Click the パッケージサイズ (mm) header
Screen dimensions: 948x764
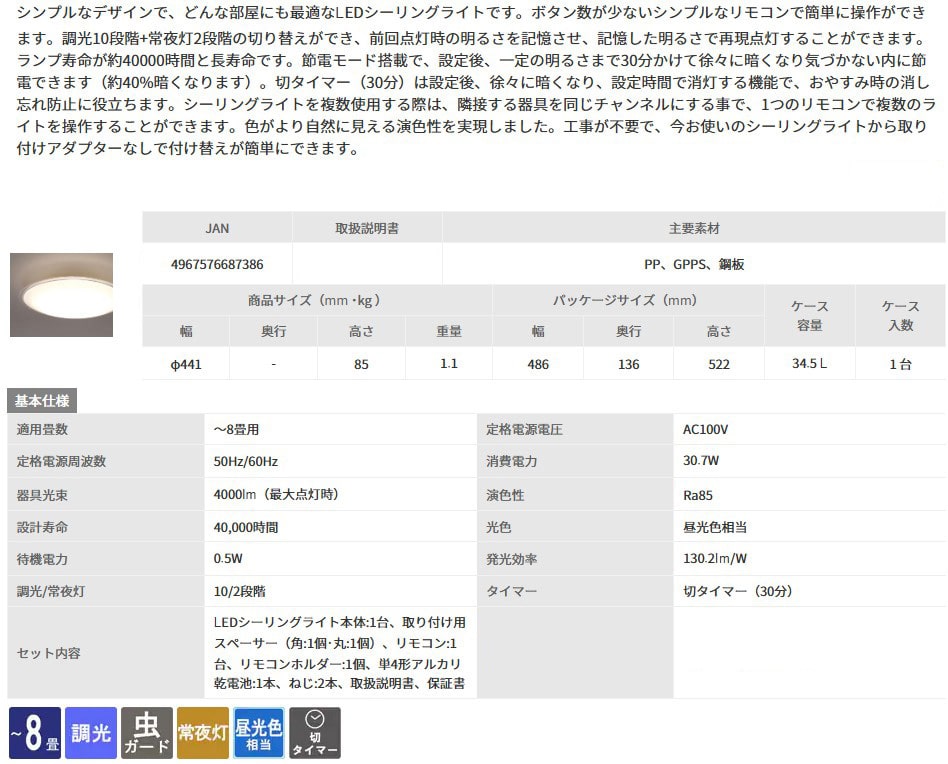tap(626, 300)
